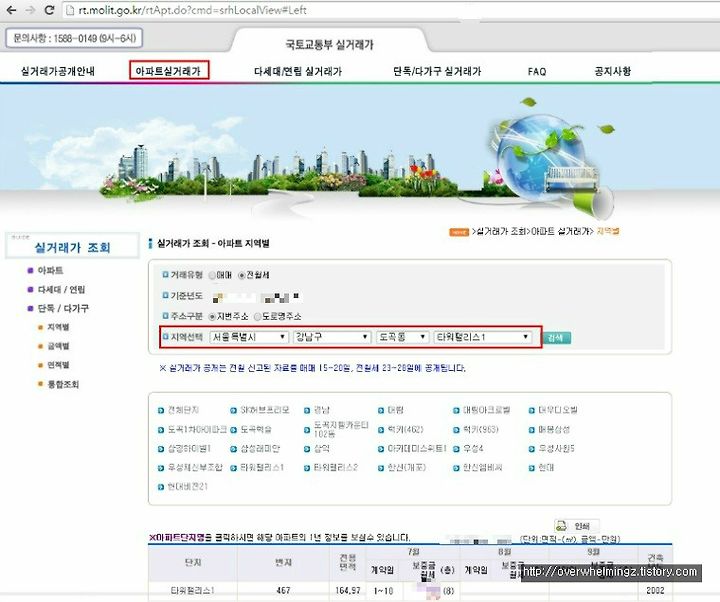The height and width of the screenshot is (602, 720).
Task: Select the 매매 radio button
Action: (212, 276)
